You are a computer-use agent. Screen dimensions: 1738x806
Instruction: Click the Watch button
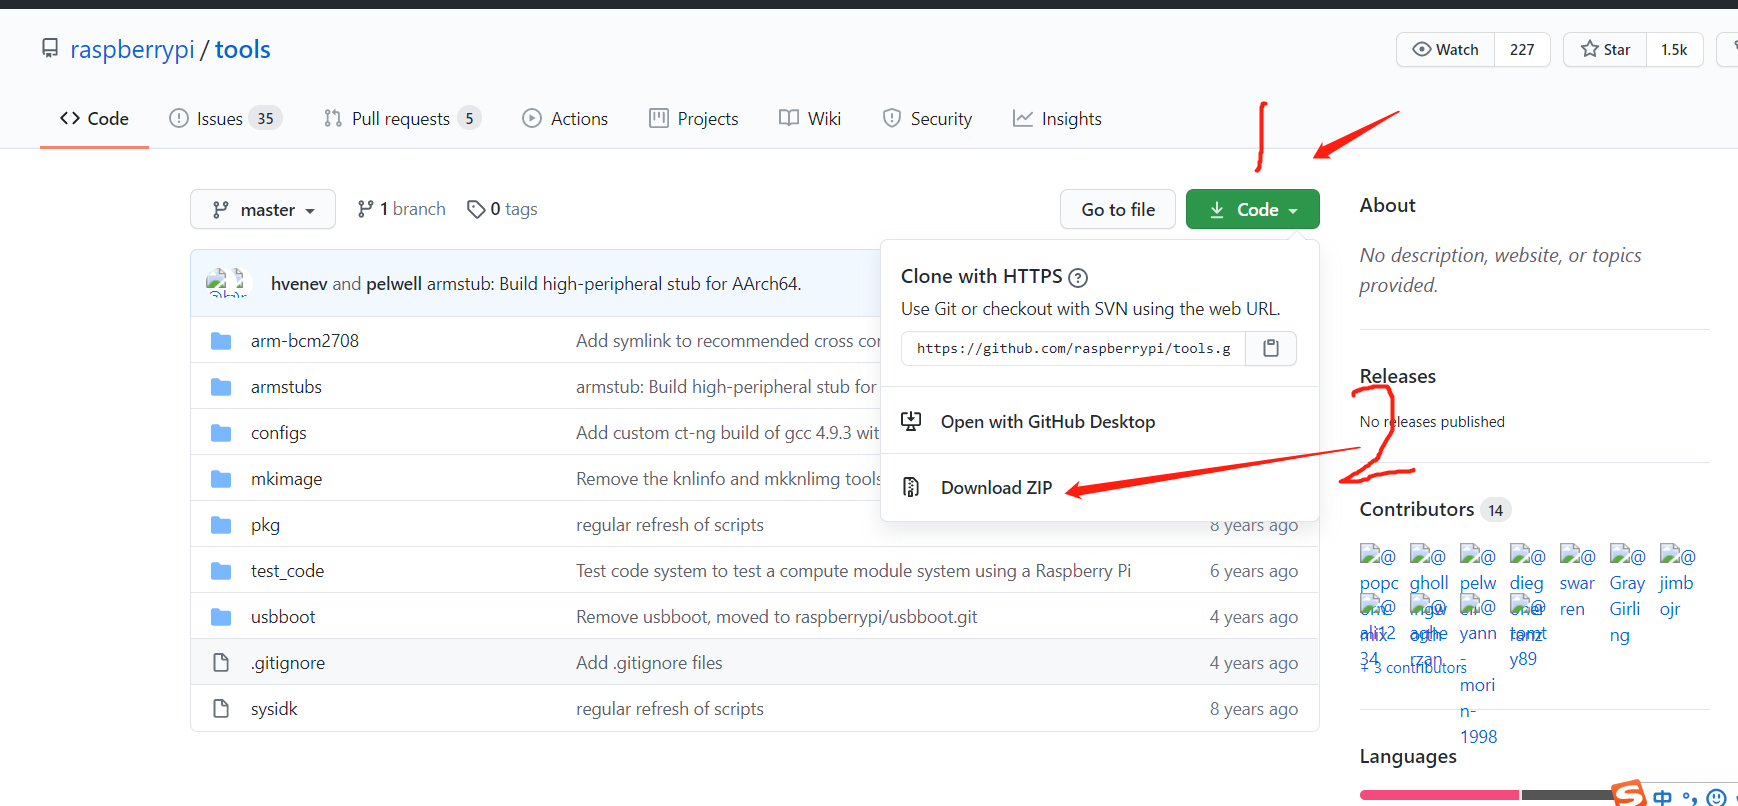1445,49
